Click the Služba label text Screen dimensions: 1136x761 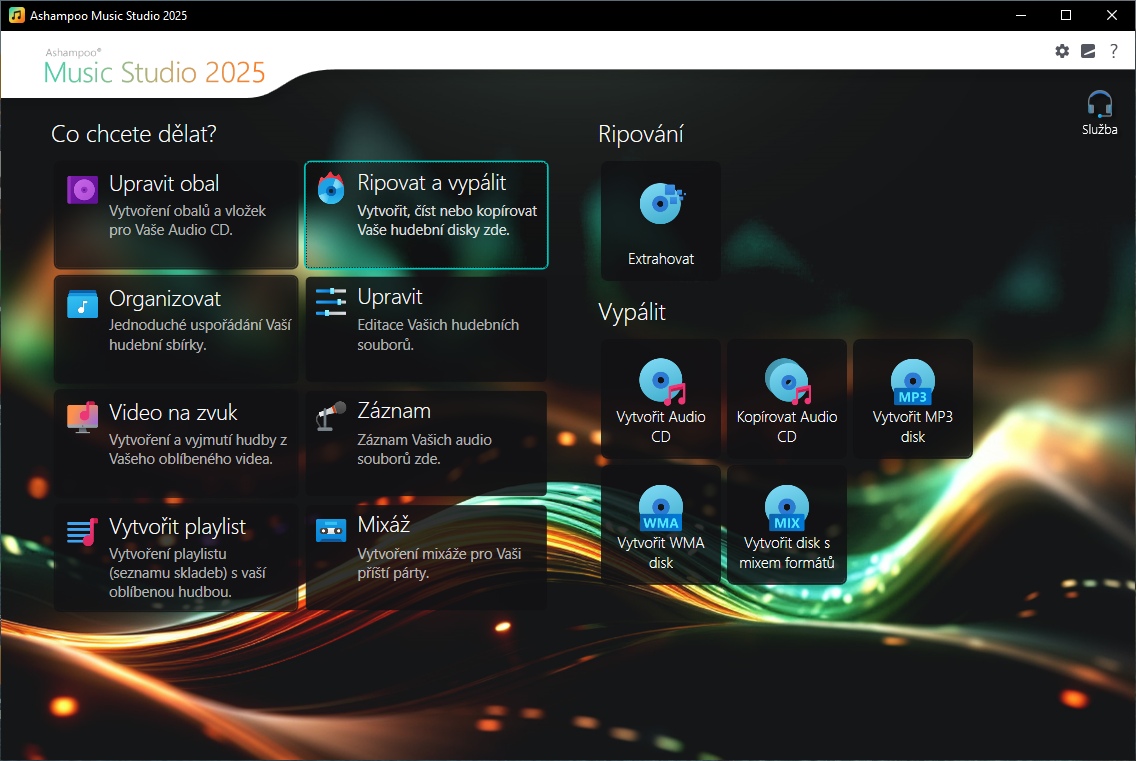pos(1099,130)
